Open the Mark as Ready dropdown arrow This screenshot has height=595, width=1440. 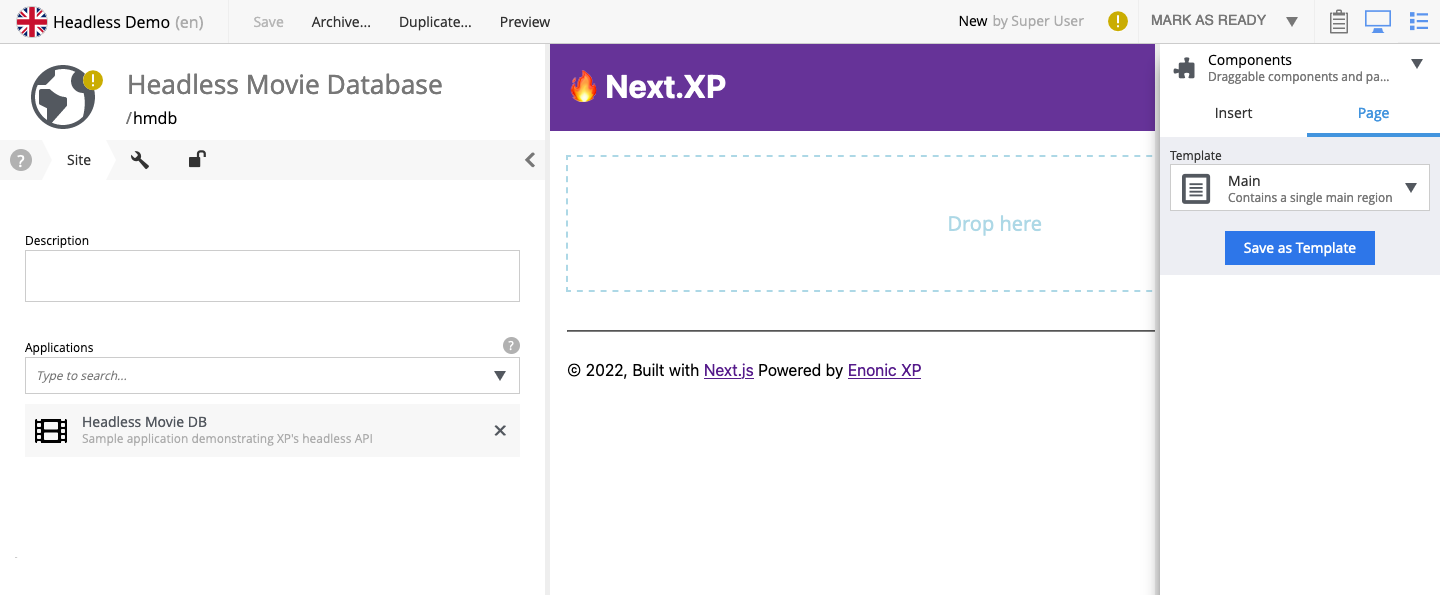1292,21
